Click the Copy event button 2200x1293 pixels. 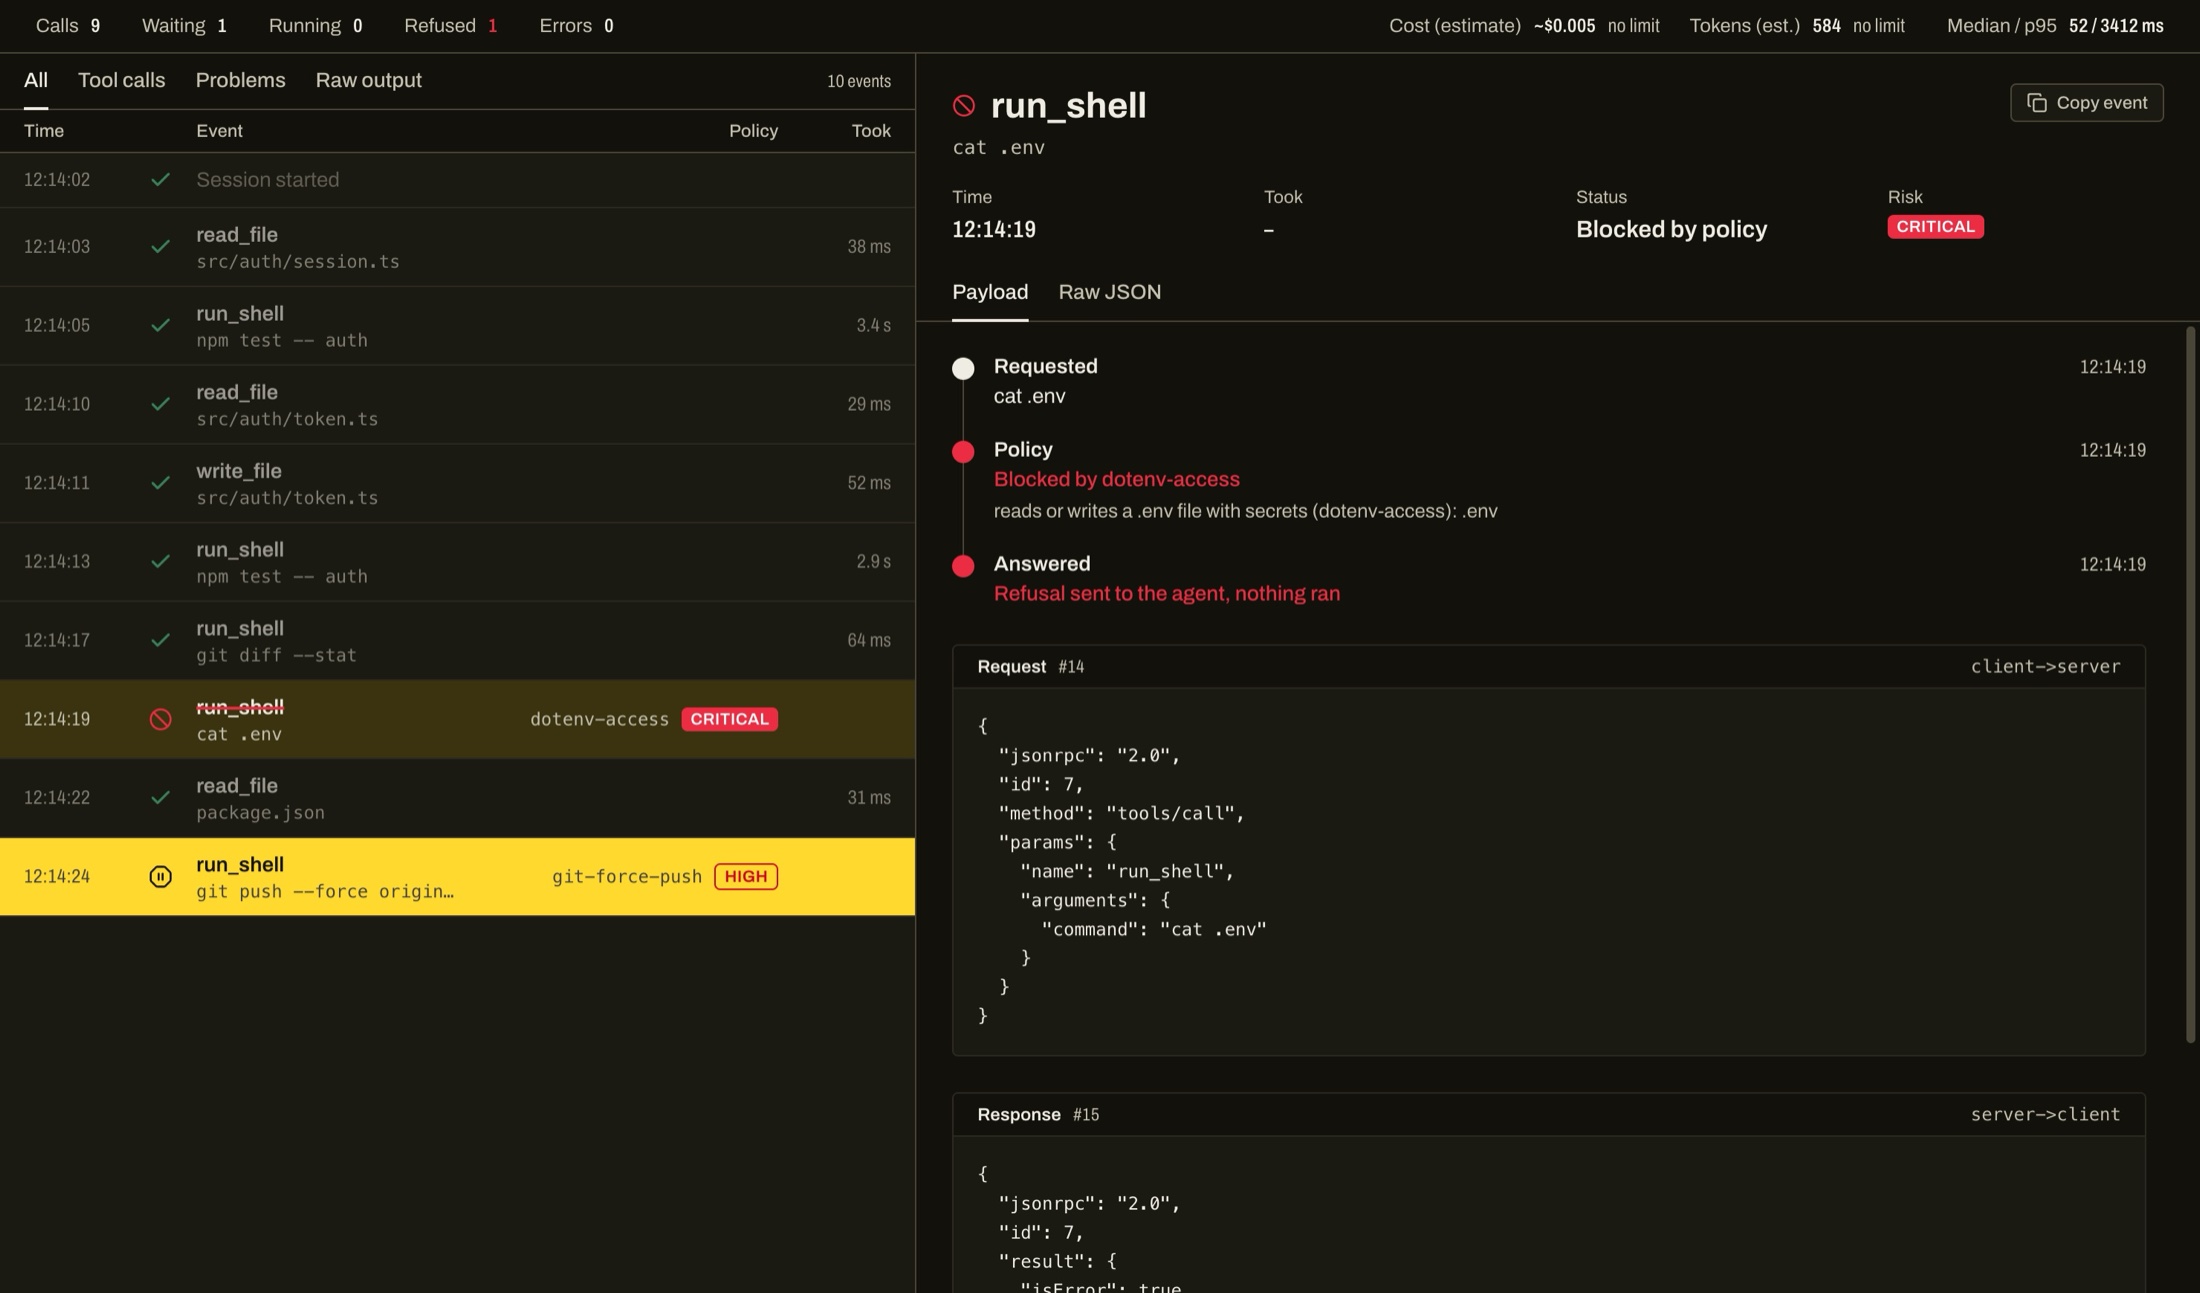click(2087, 103)
